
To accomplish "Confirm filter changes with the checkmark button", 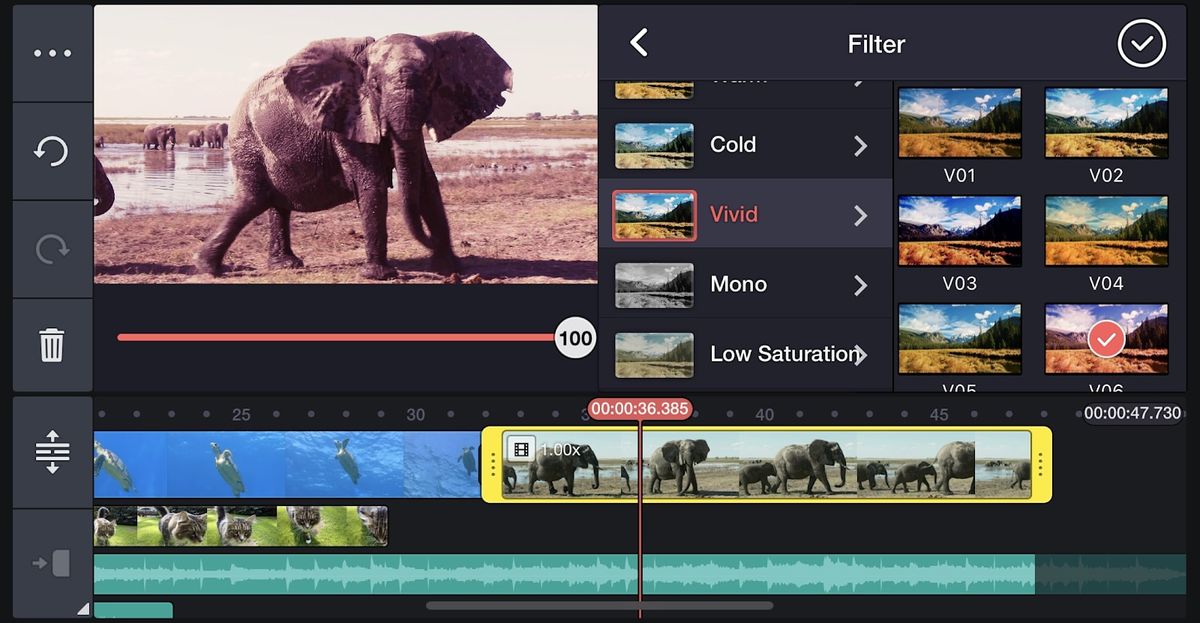I will (1141, 43).
